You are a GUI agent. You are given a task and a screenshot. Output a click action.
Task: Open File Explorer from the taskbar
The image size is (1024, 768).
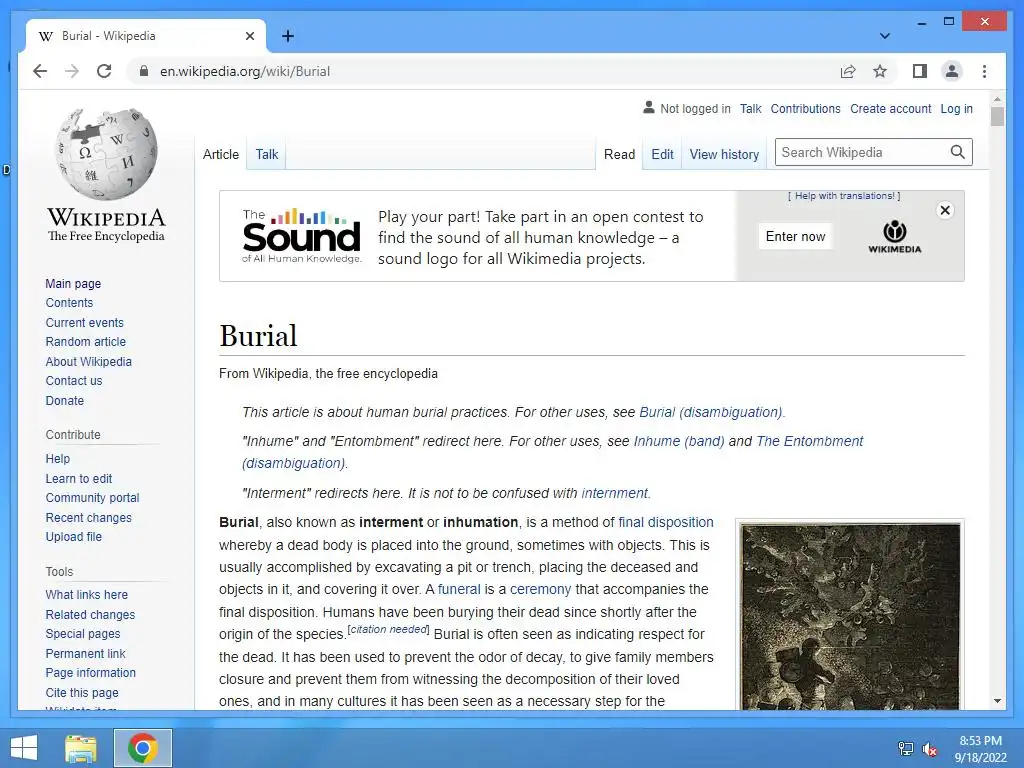pos(81,748)
